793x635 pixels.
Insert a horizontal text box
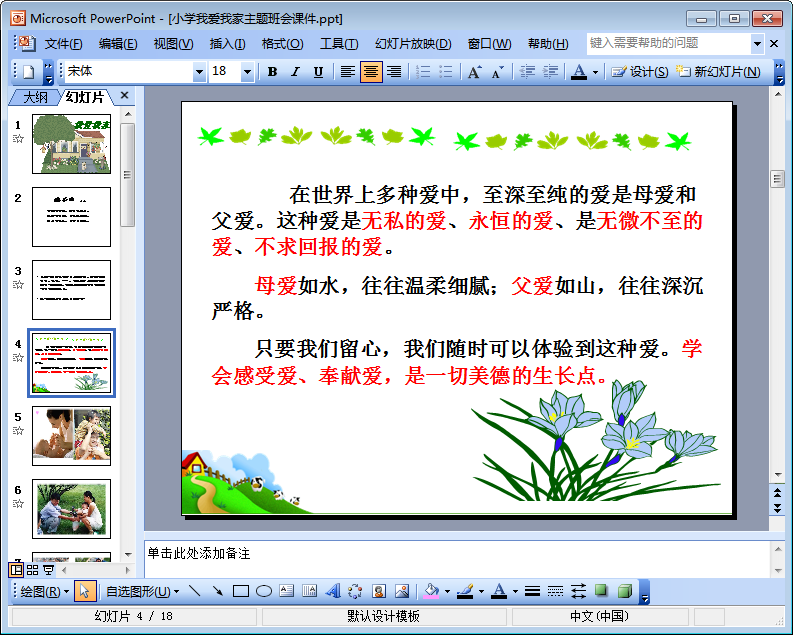[x=287, y=591]
